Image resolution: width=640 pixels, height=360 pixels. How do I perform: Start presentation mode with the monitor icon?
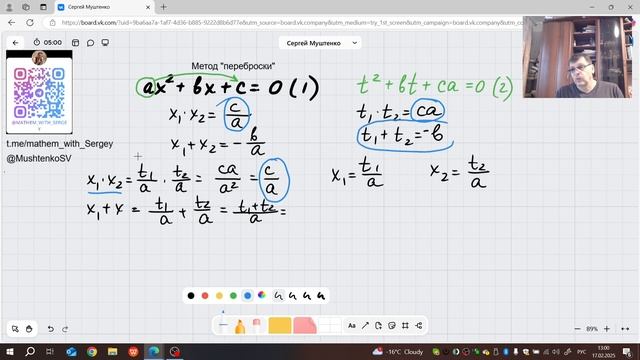pos(105,42)
